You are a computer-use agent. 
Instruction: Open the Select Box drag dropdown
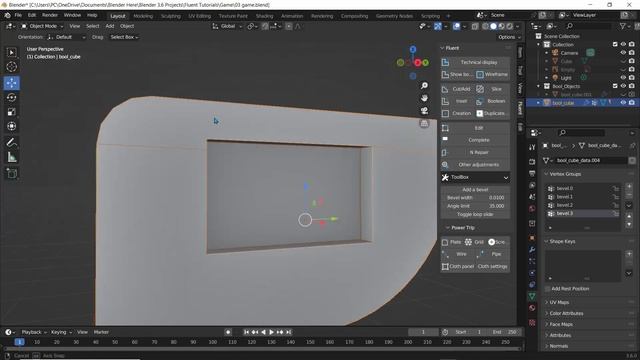tap(124, 37)
